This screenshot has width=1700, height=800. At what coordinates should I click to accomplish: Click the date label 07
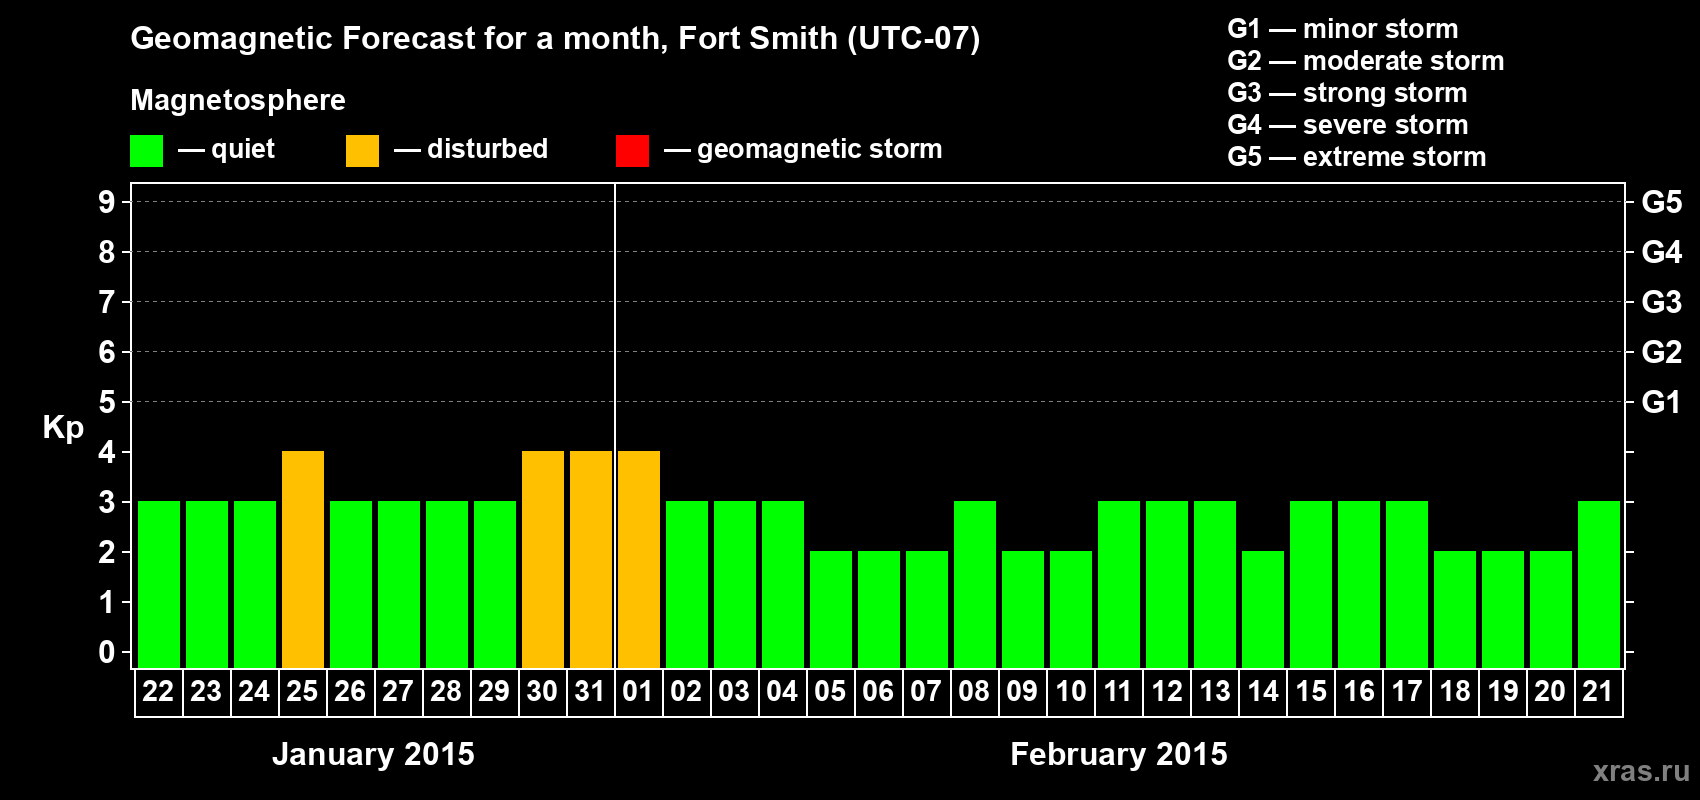(x=926, y=692)
